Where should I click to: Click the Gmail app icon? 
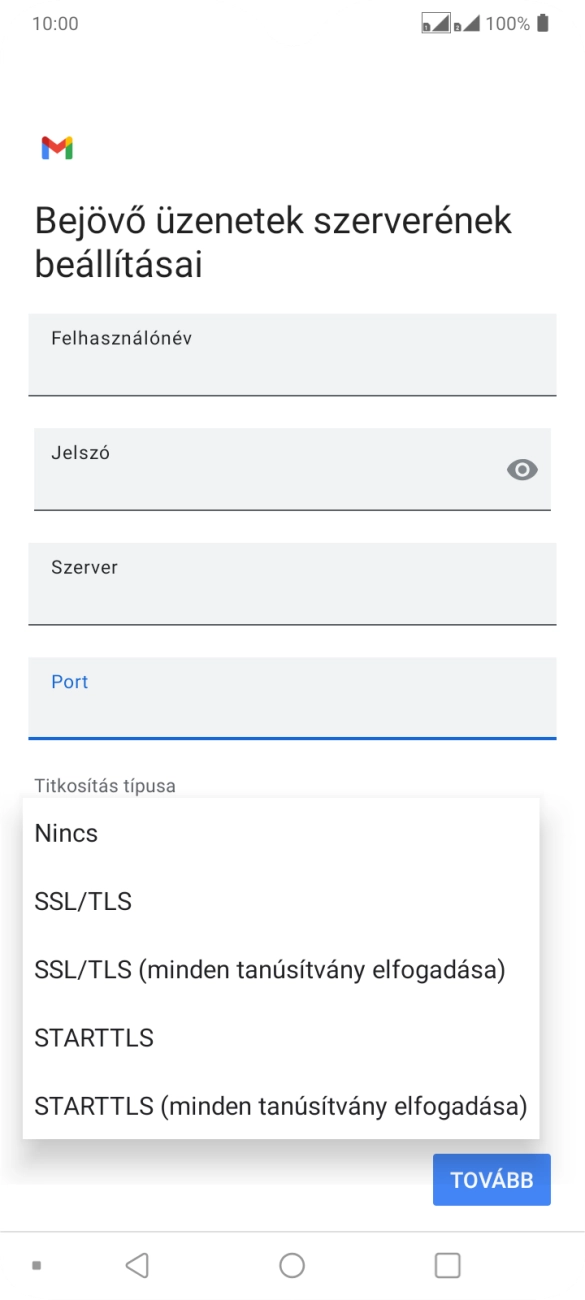(58, 148)
